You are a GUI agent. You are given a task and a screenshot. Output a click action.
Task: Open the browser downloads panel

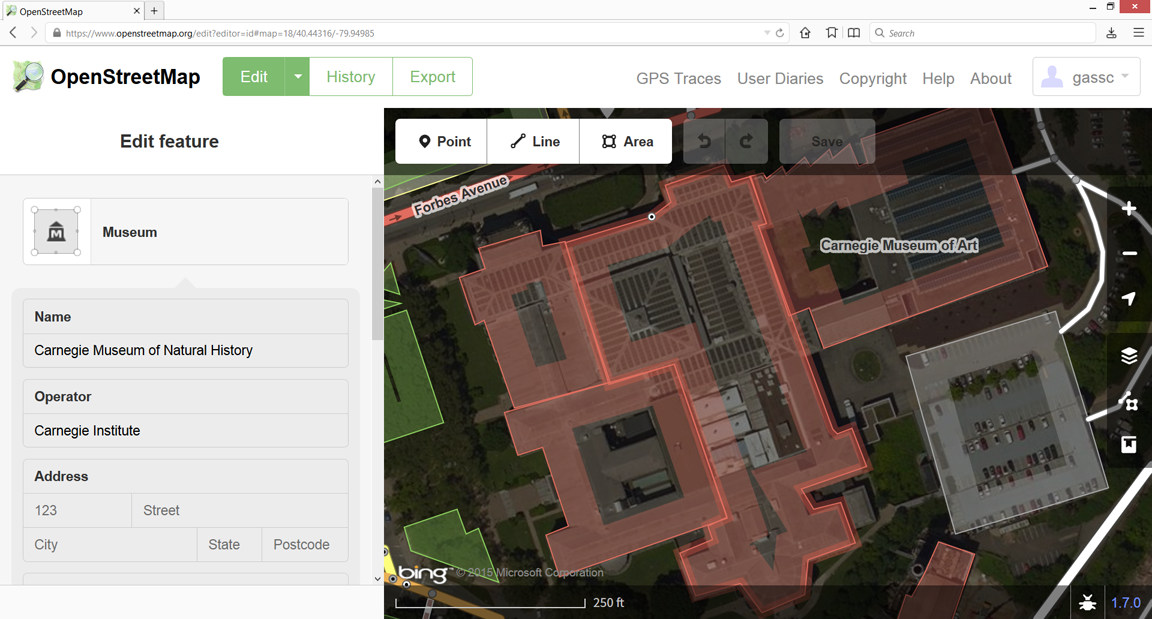(1112, 33)
